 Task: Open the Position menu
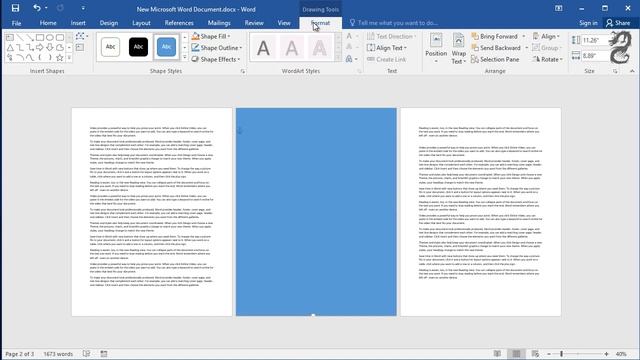436,49
